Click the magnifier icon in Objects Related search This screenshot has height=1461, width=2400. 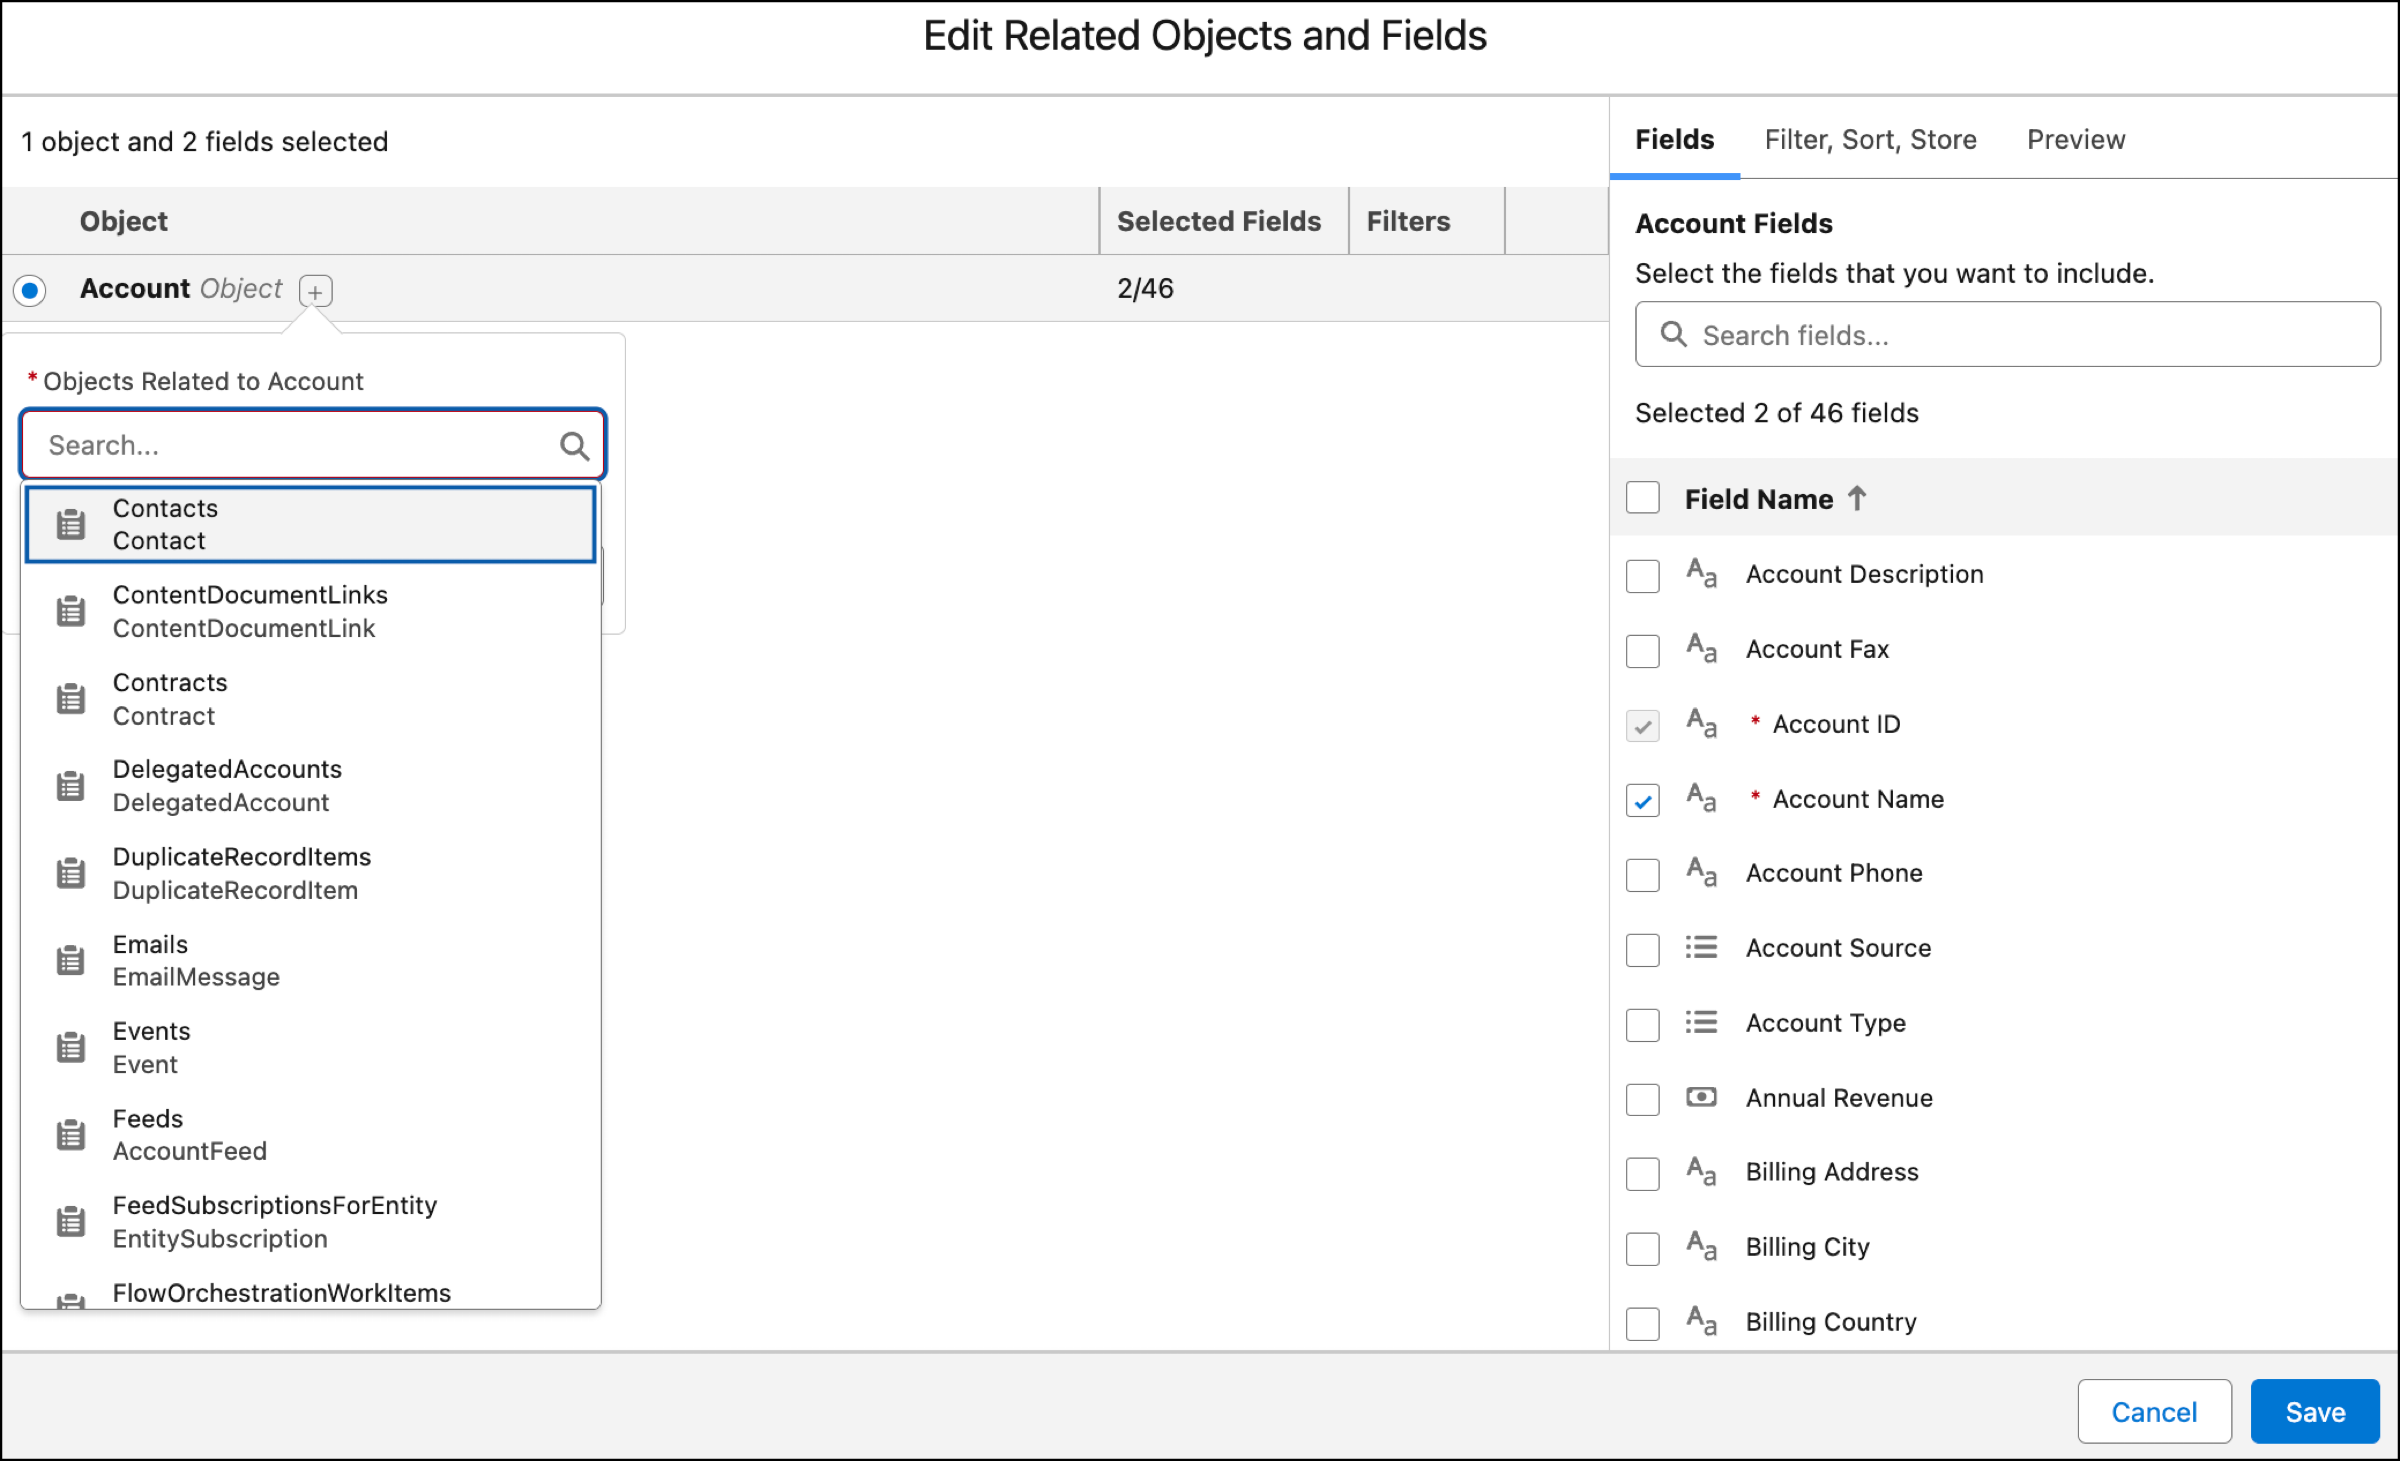[x=574, y=445]
